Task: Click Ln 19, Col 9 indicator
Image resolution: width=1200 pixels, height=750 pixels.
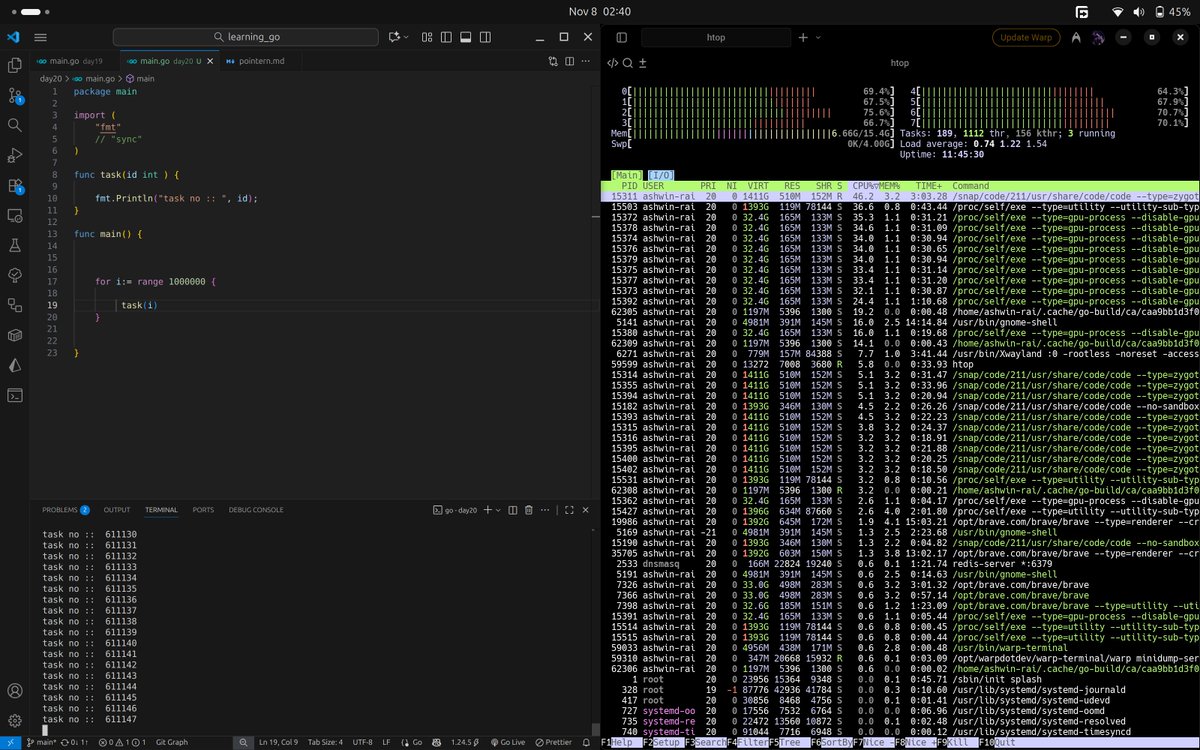Action: [280, 742]
